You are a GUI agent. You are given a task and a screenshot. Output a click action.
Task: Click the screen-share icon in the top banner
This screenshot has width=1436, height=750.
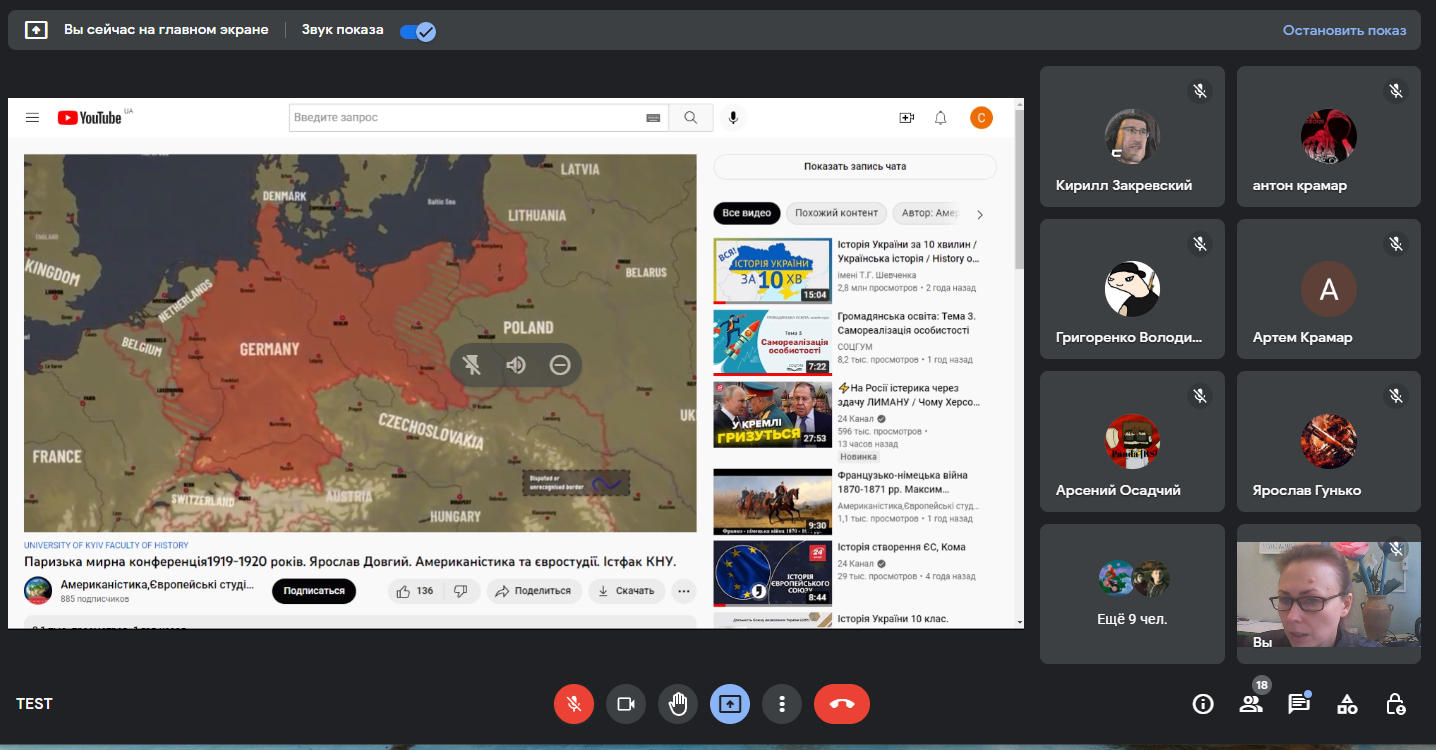(36, 30)
